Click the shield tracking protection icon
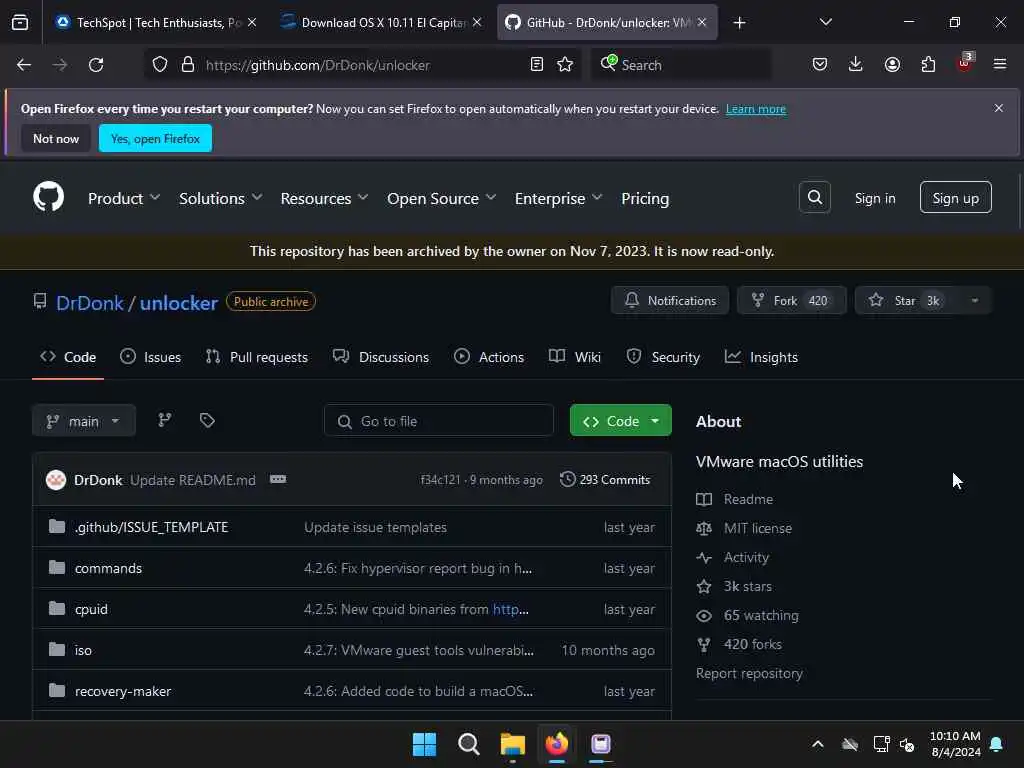This screenshot has width=1024, height=768. [x=160, y=65]
